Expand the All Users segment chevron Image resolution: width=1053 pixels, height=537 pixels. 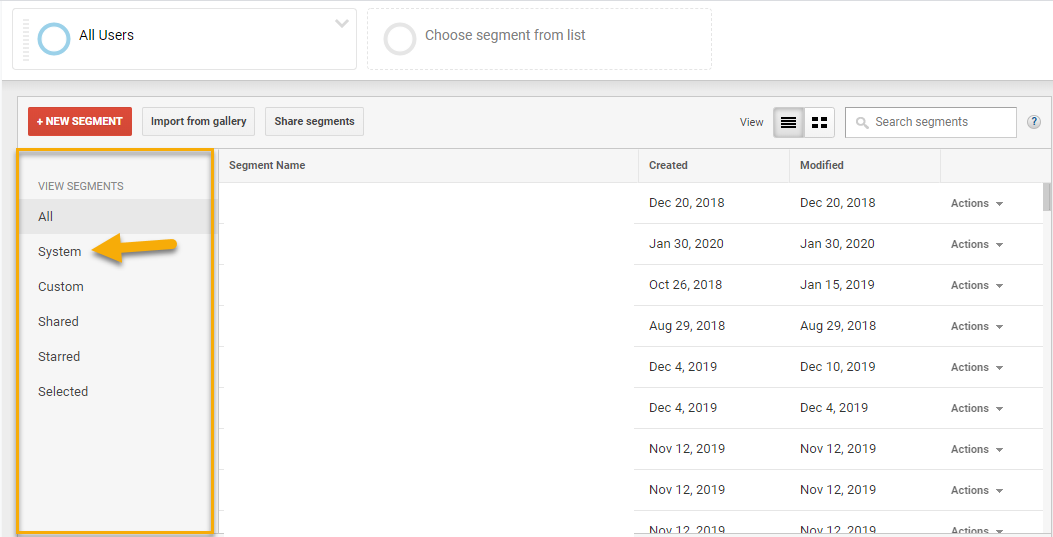[342, 23]
